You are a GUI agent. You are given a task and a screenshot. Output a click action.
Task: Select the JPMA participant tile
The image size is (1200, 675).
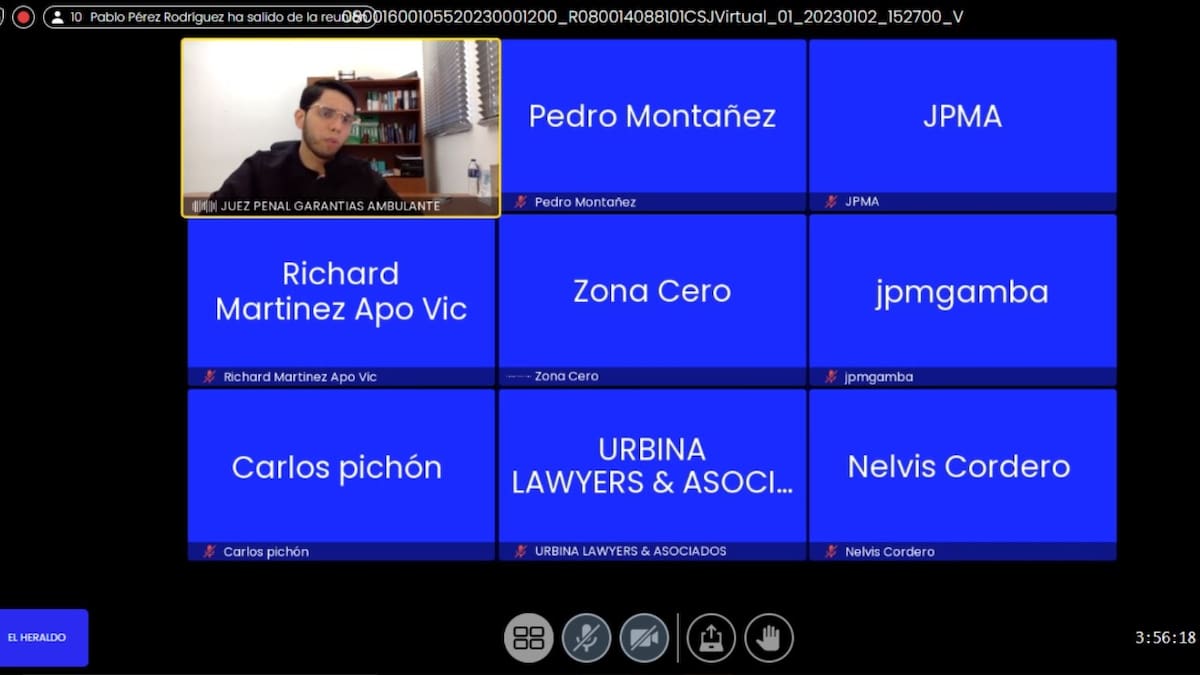pos(962,117)
